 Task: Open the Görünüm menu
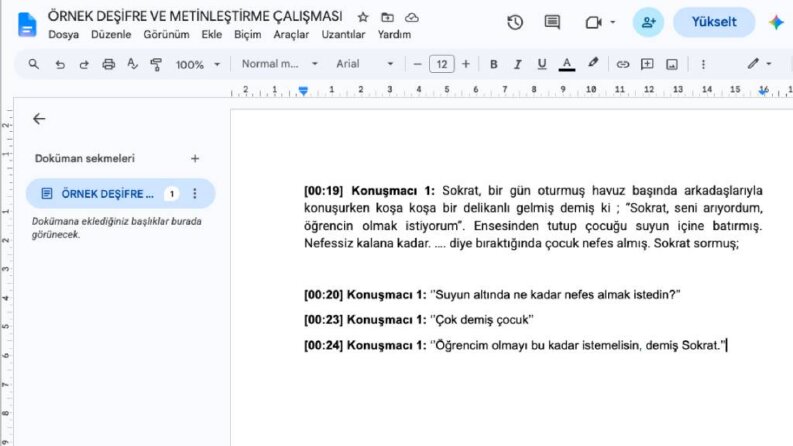166,34
